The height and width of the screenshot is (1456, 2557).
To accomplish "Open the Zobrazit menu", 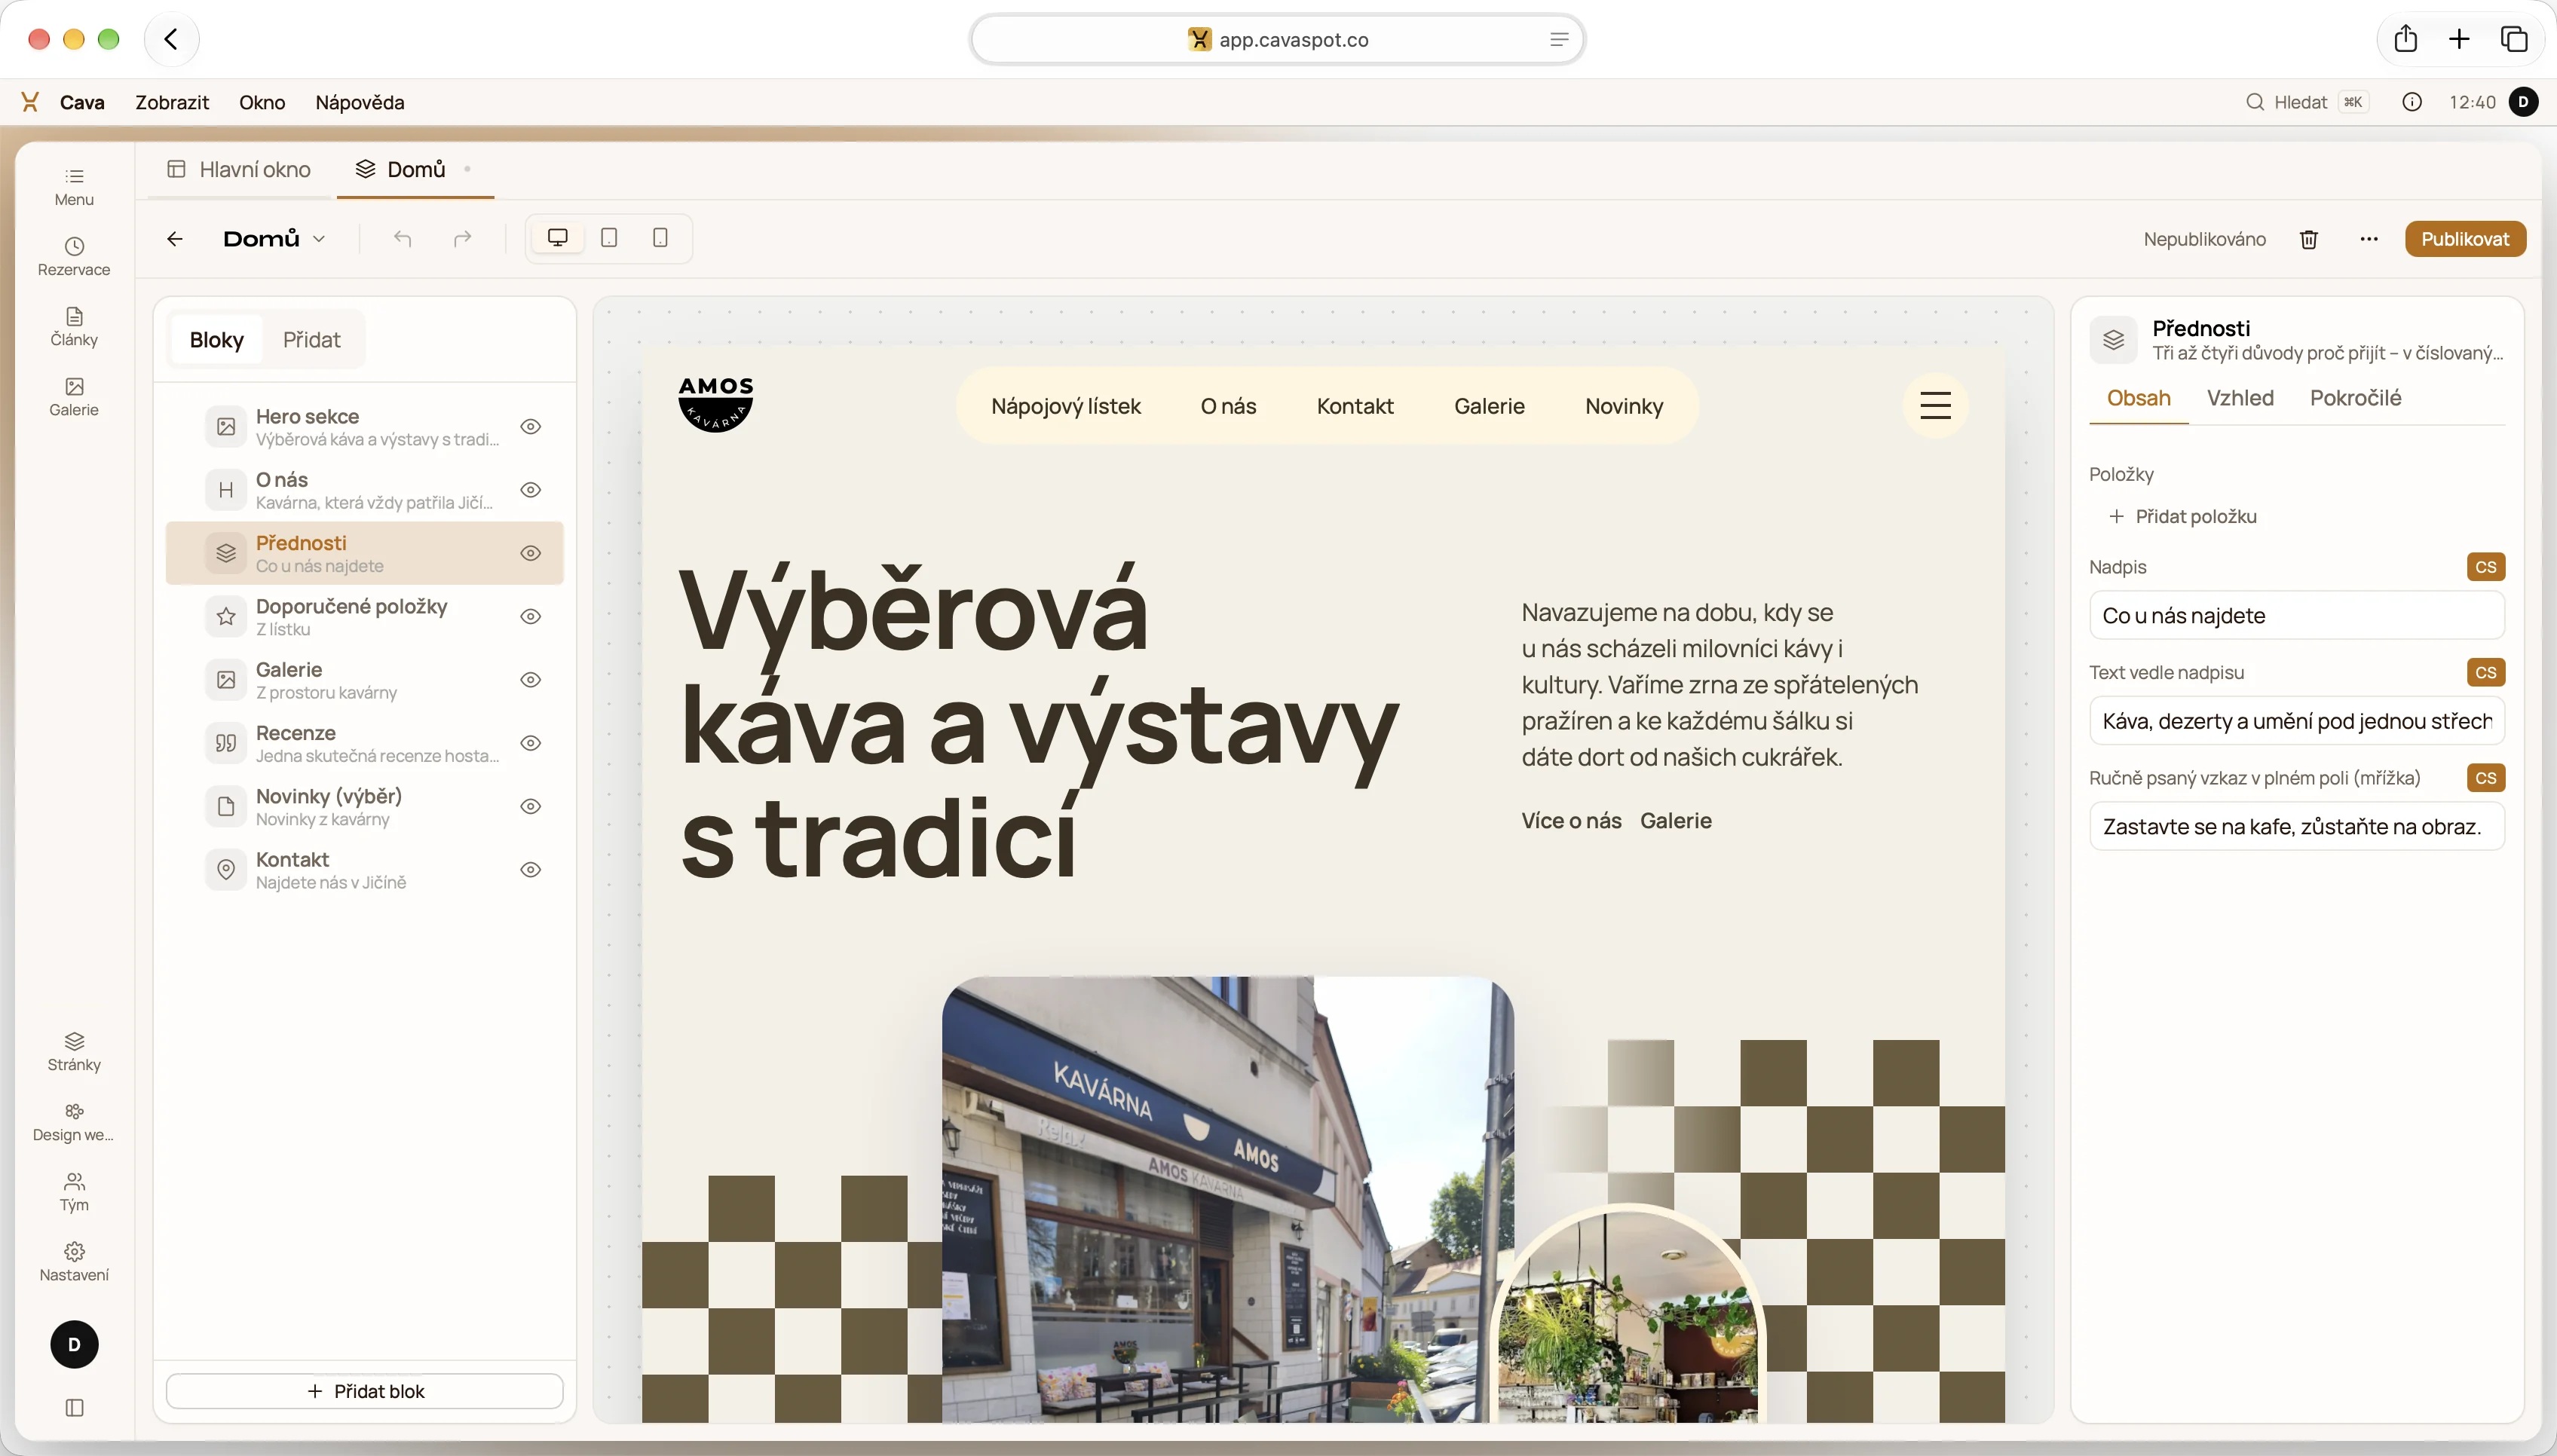I will (x=172, y=102).
